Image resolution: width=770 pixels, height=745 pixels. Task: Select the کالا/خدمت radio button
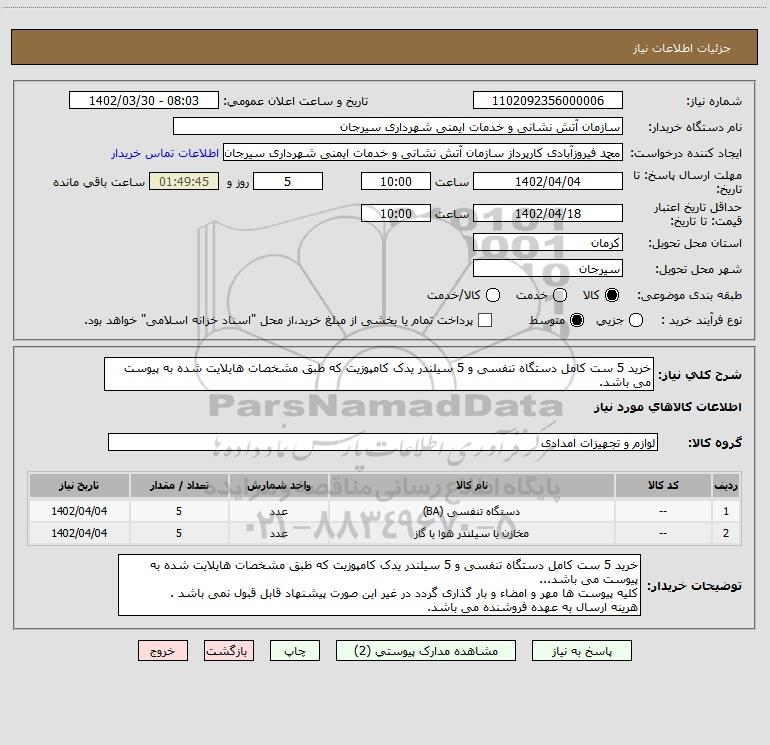click(x=493, y=295)
